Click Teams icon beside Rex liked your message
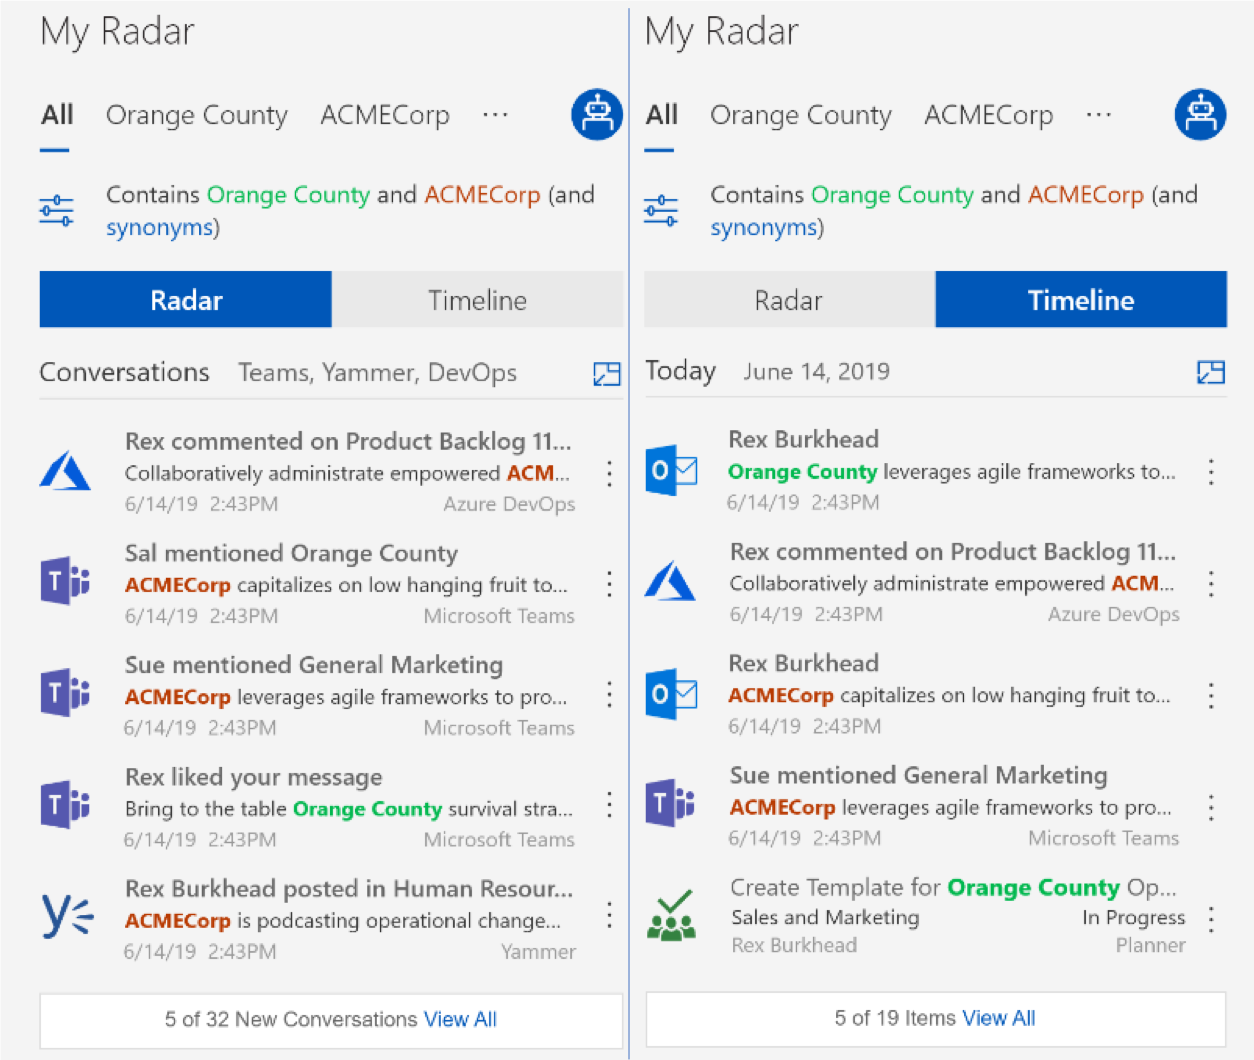The image size is (1254, 1060). tap(65, 804)
